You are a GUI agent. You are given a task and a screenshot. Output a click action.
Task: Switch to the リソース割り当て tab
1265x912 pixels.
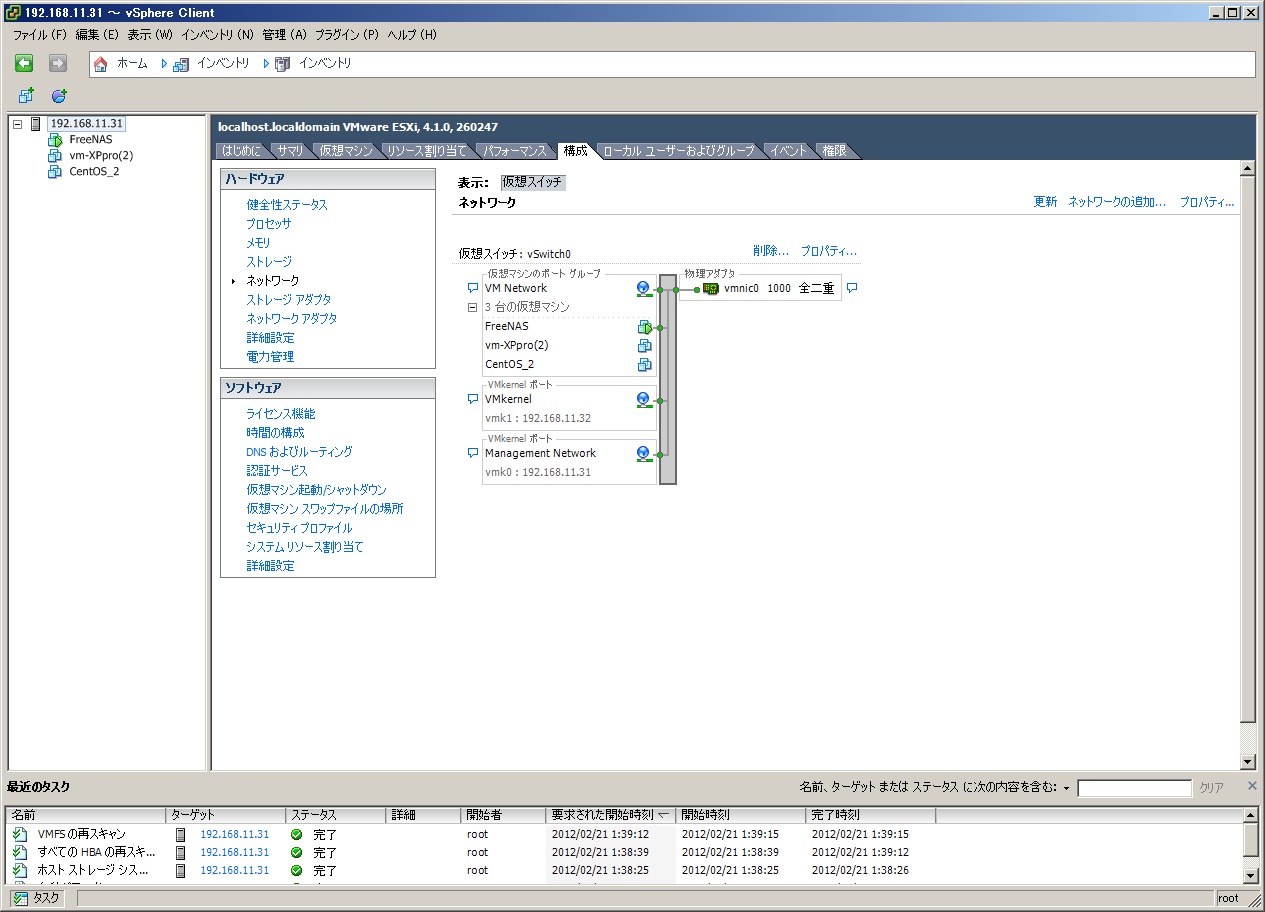pyautogui.click(x=427, y=151)
